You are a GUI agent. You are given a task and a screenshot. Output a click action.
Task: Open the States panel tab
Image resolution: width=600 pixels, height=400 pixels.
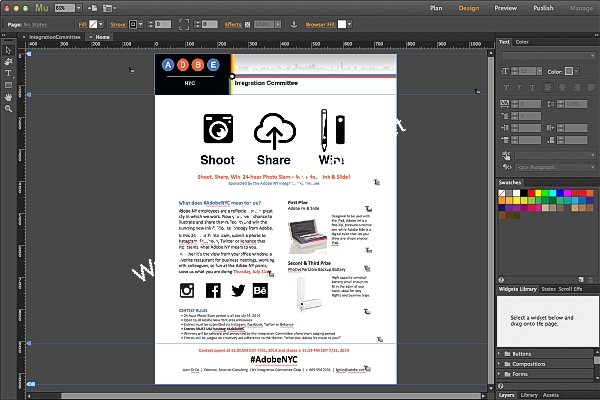pos(548,289)
